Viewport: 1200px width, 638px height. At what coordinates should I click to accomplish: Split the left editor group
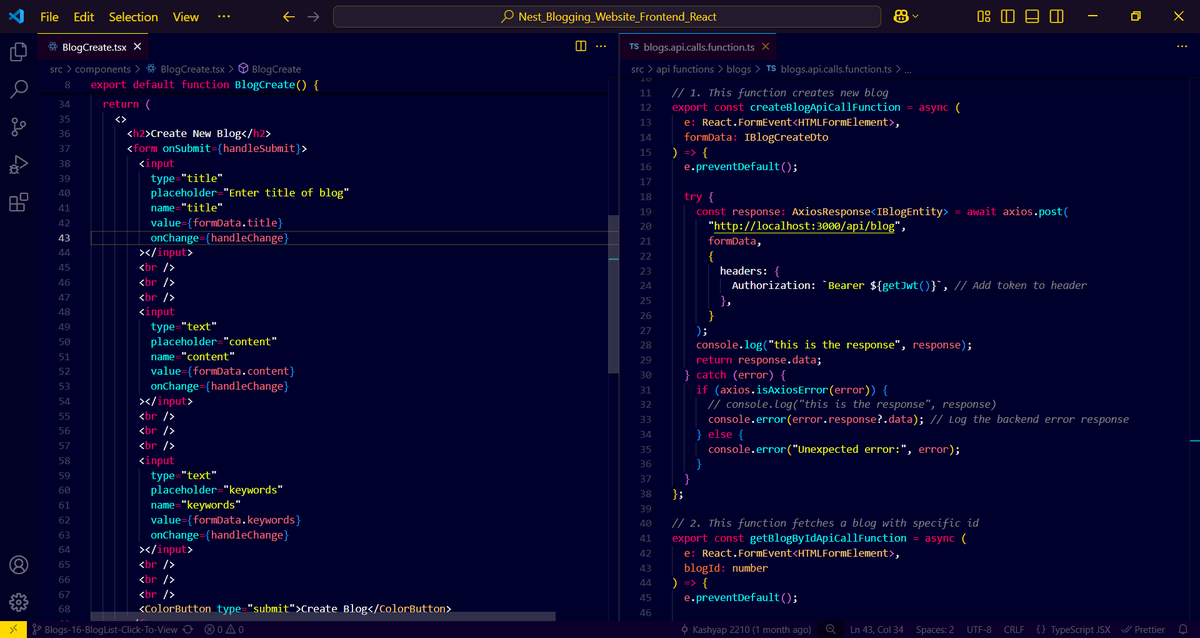581,46
